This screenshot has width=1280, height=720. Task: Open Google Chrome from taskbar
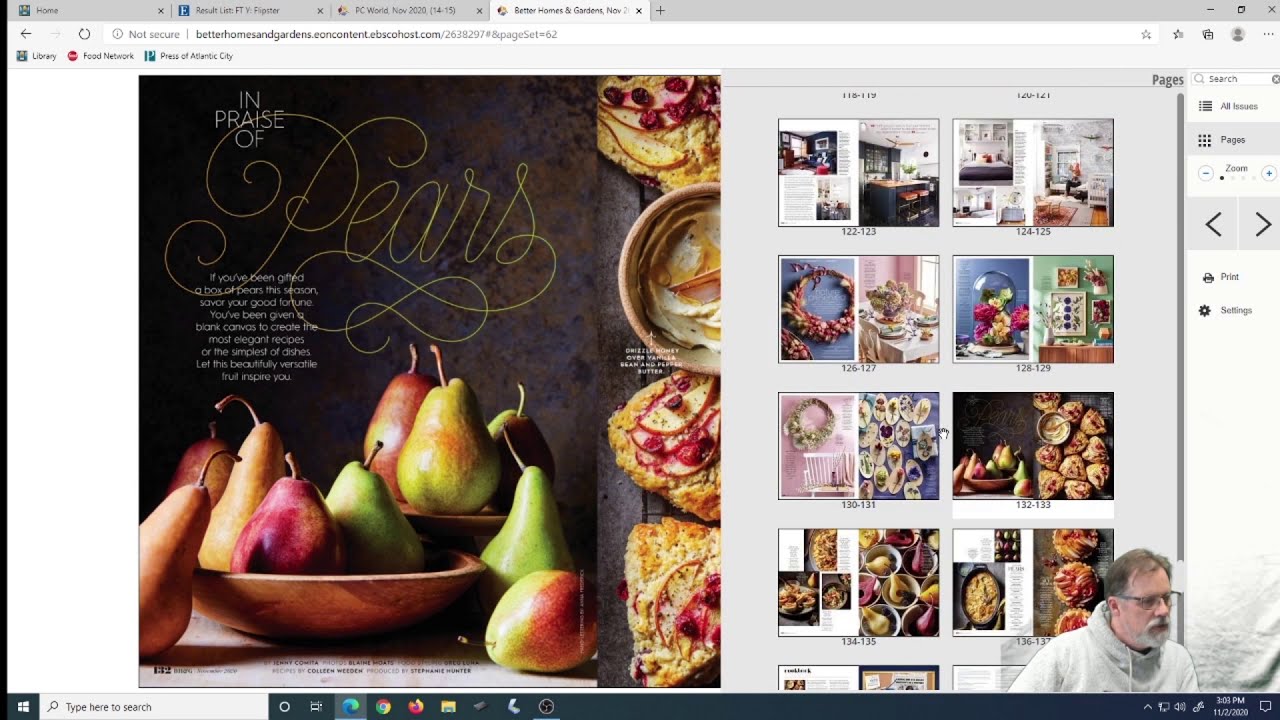(383, 707)
